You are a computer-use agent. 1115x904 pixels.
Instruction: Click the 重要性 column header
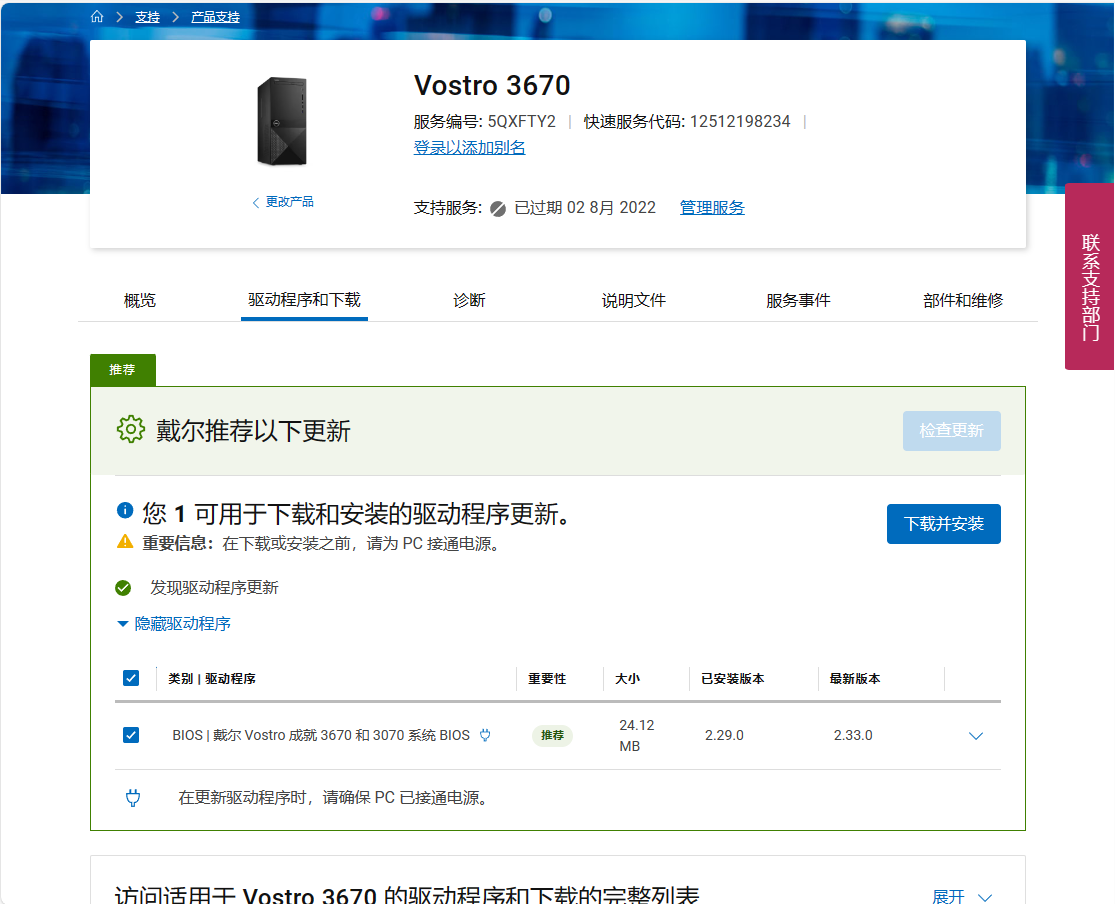click(x=547, y=679)
